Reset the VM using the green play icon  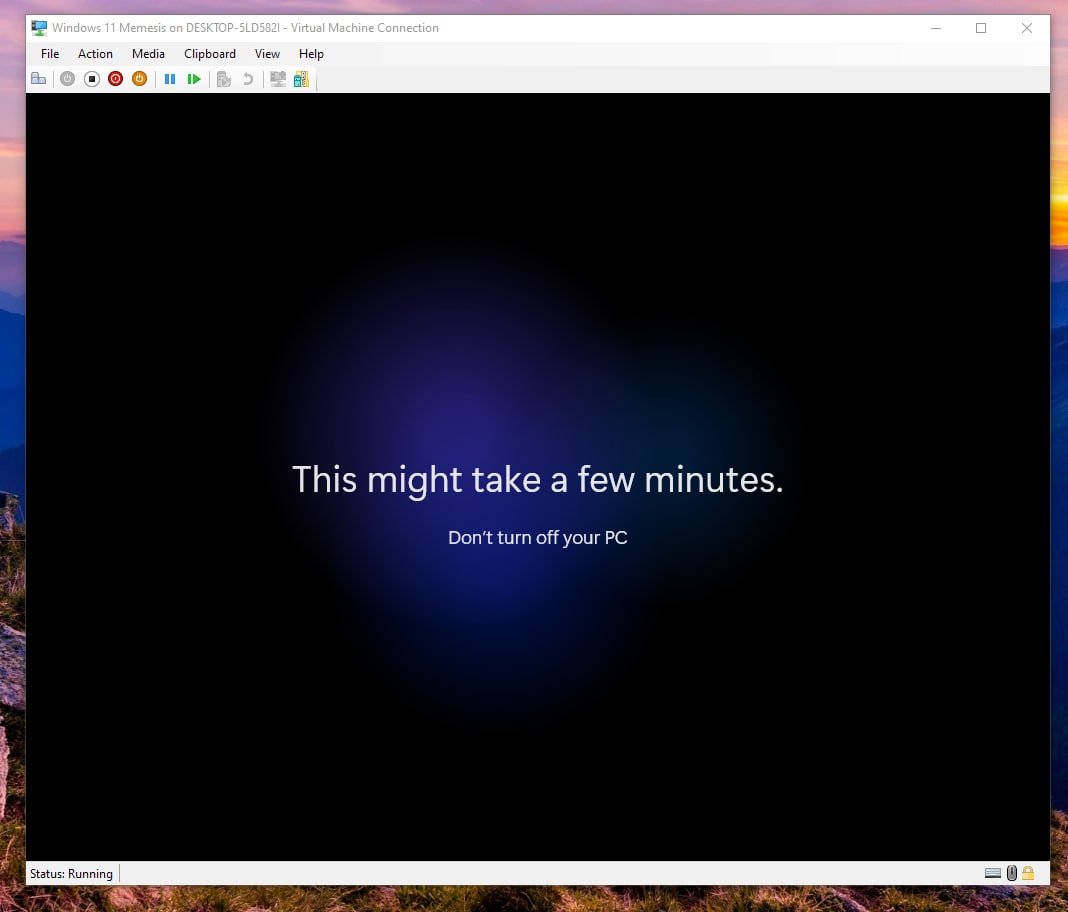[x=194, y=79]
